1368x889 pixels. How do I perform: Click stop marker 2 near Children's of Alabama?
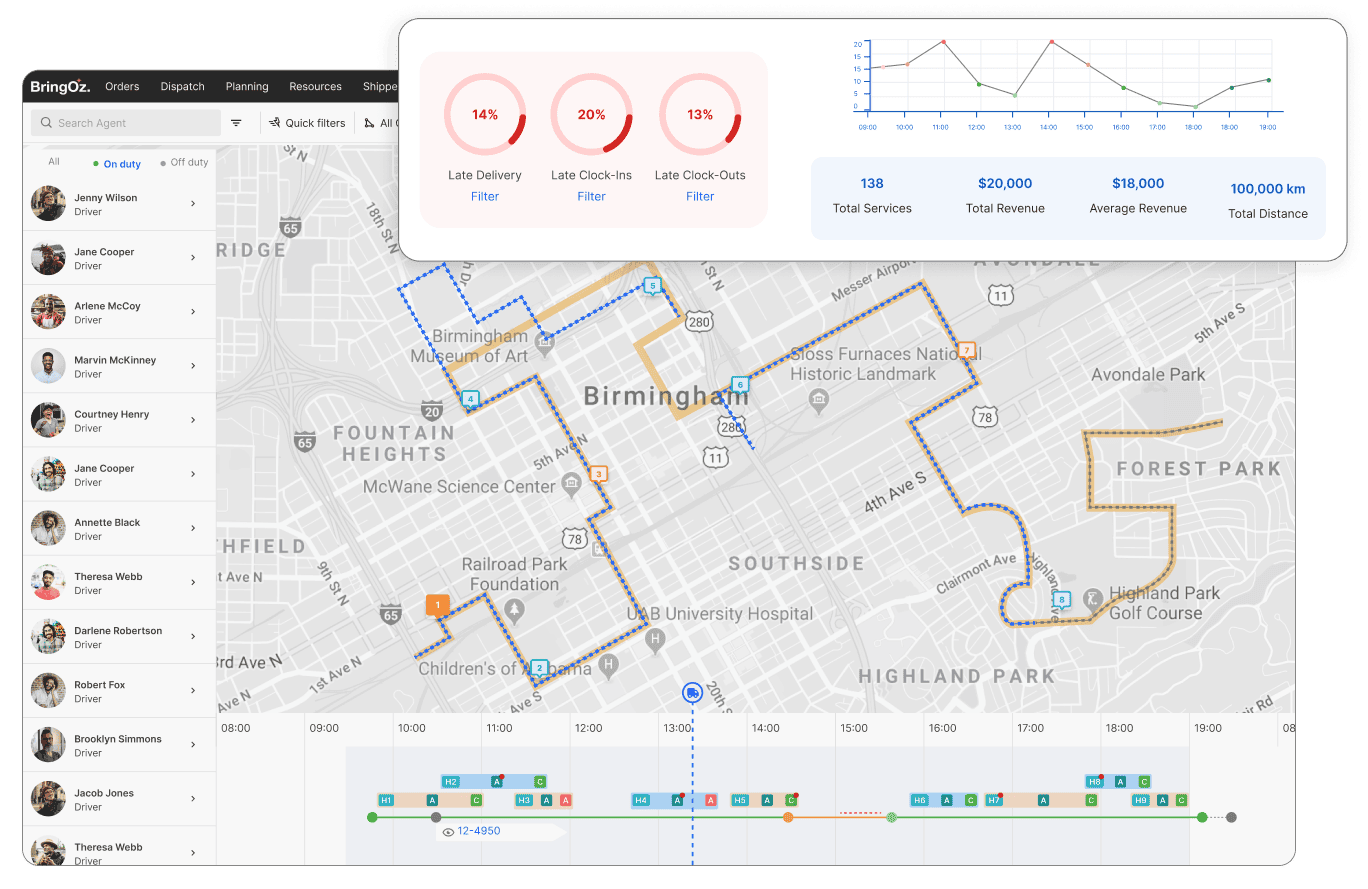[x=539, y=668]
